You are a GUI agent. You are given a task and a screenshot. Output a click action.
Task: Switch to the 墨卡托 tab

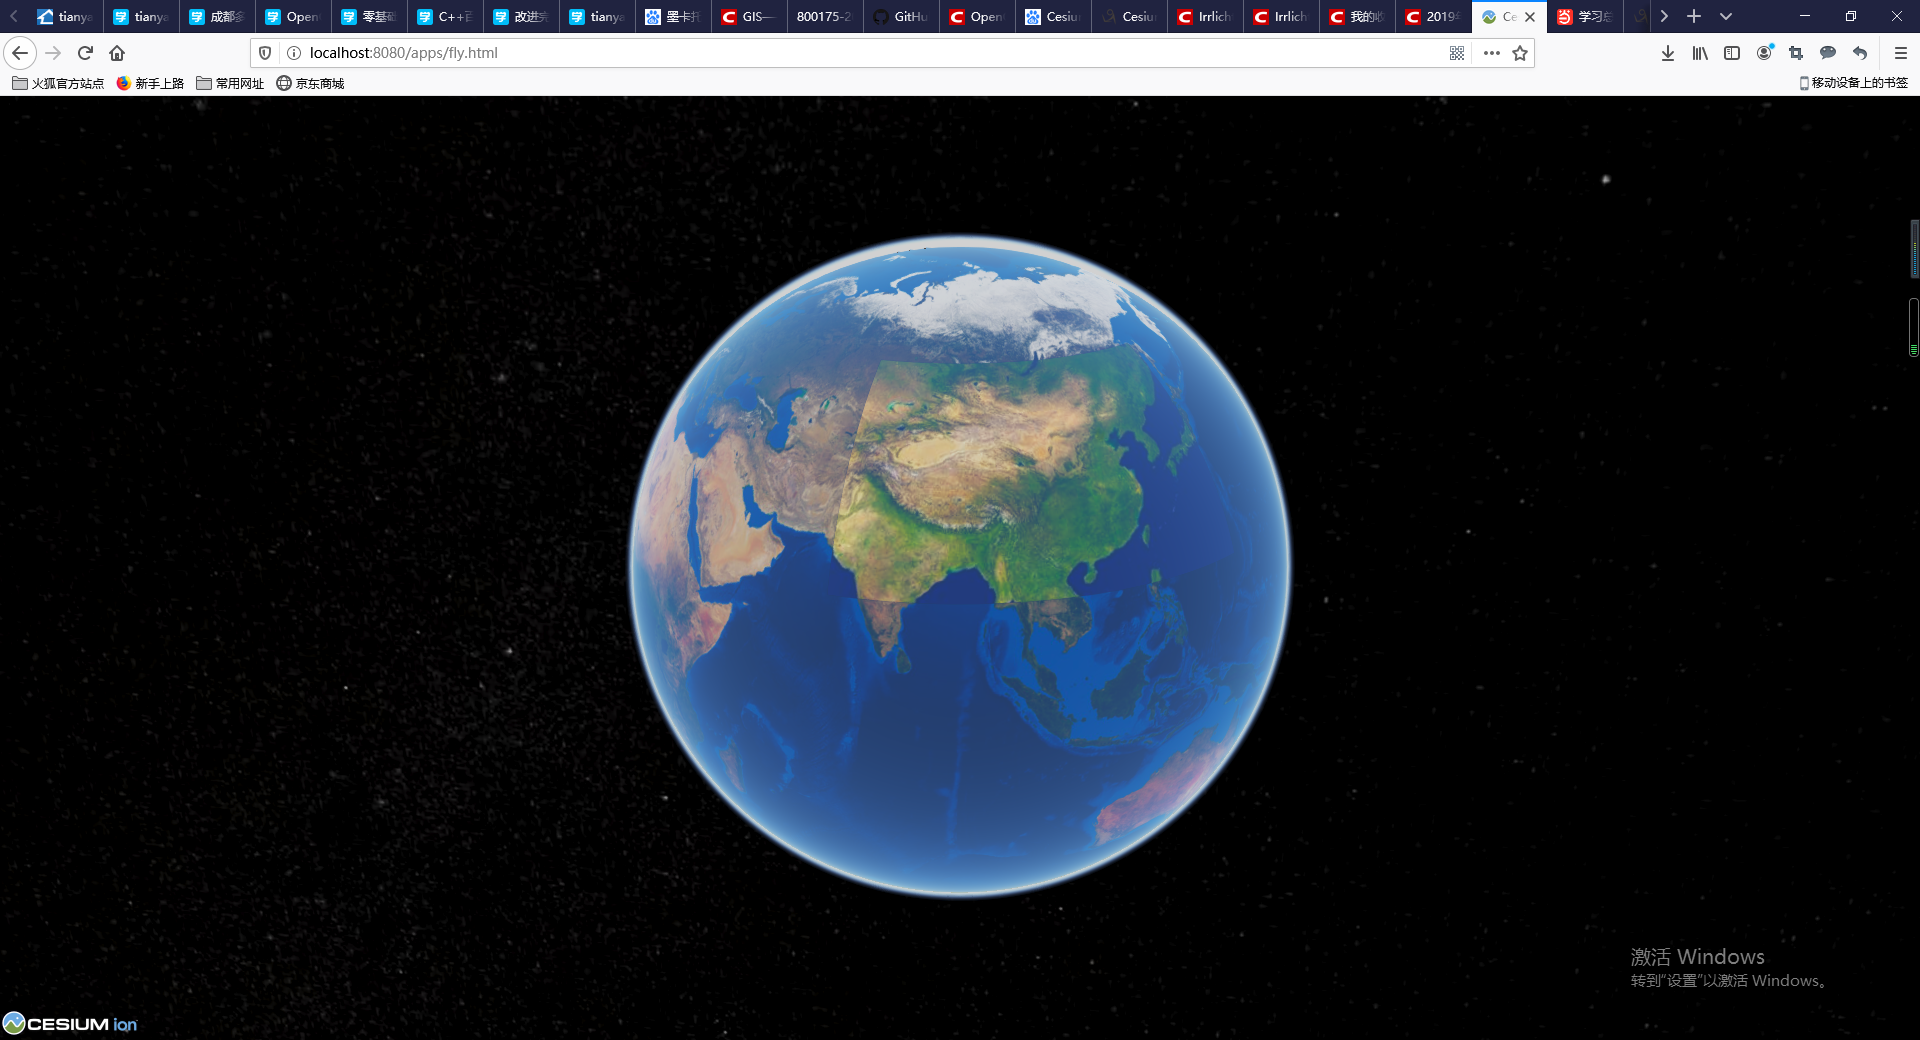point(674,16)
